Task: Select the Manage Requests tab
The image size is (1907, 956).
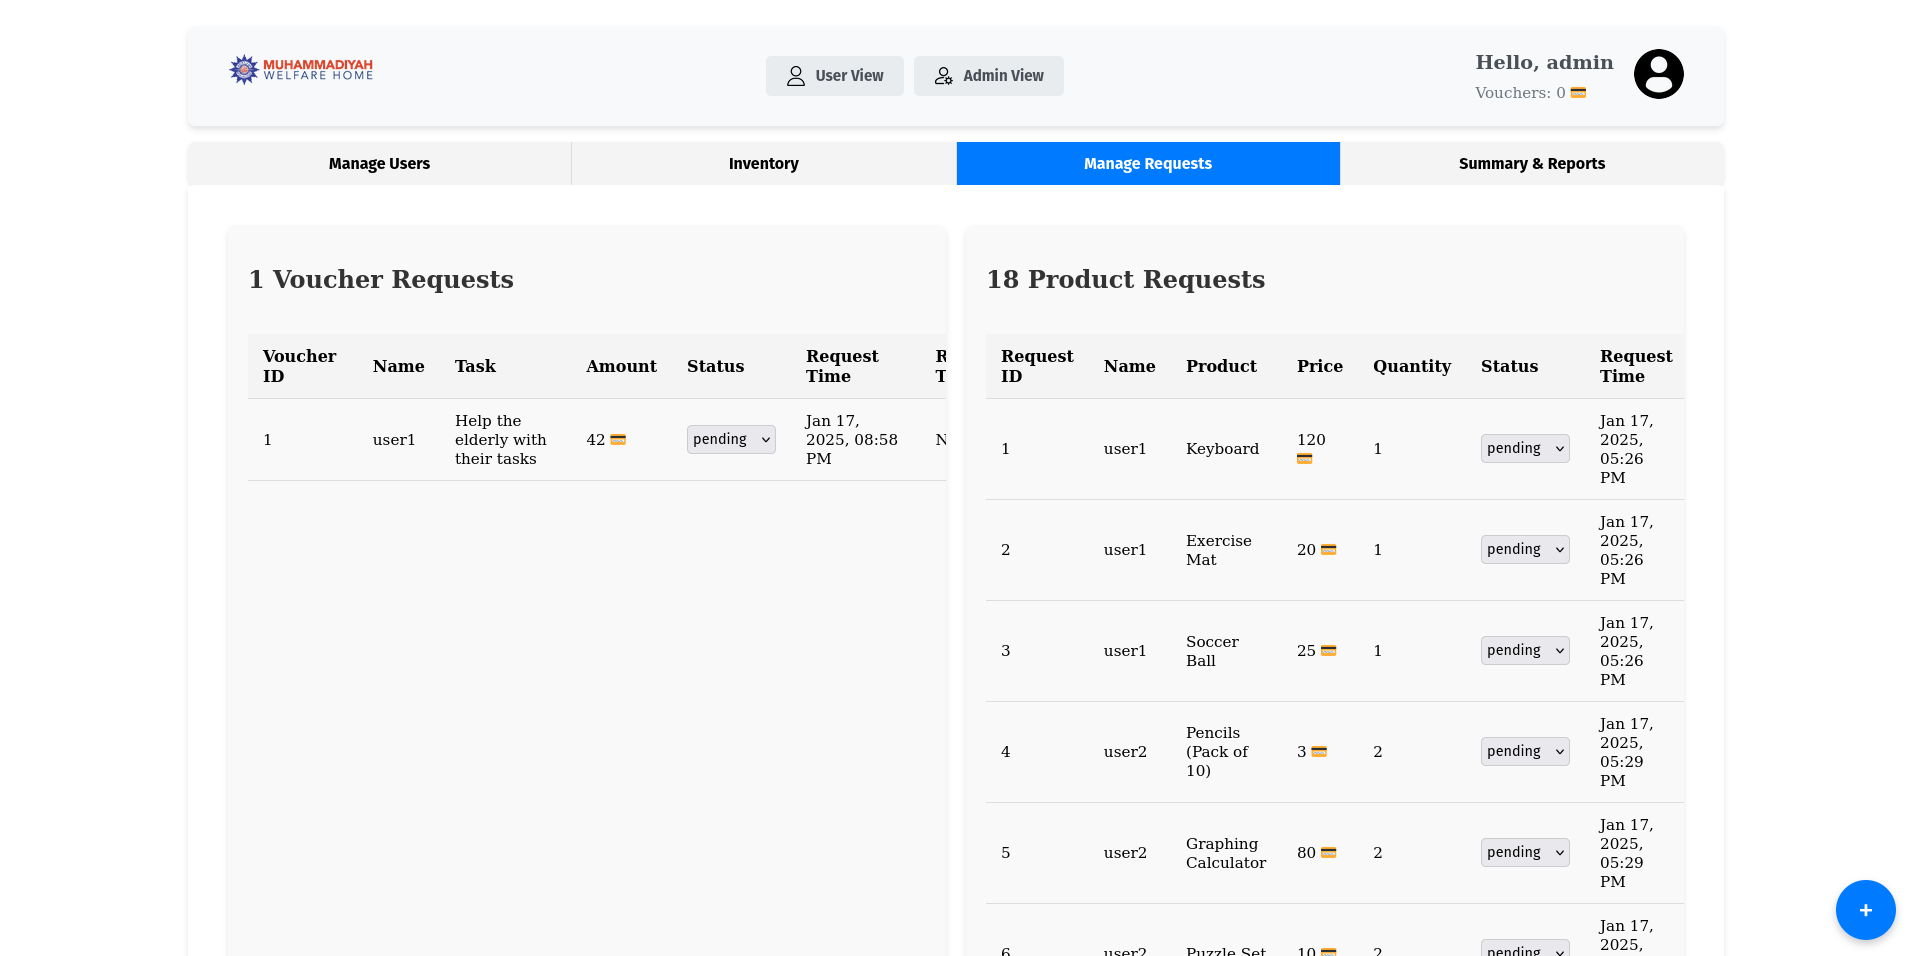Action: (1147, 164)
